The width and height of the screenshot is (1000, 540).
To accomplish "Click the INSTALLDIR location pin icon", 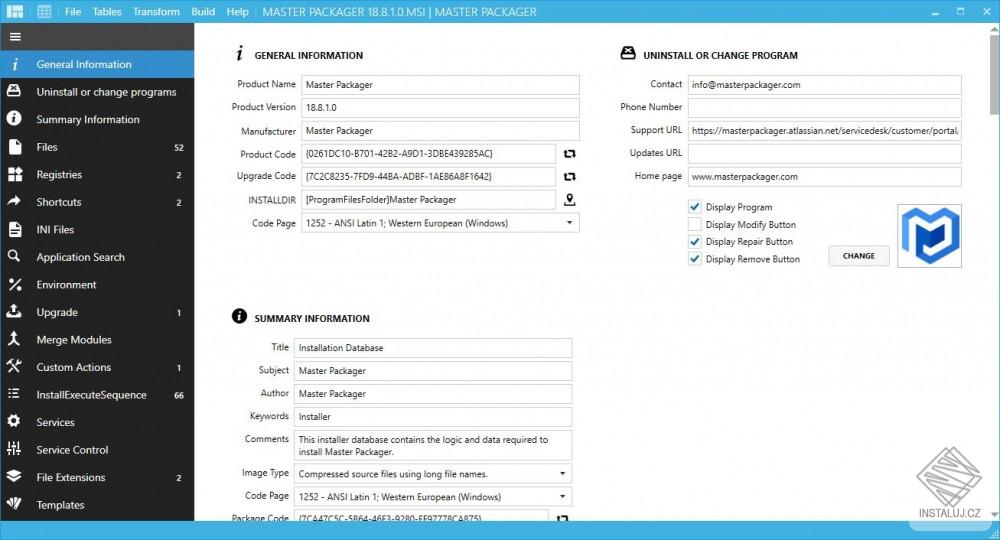I will point(570,200).
